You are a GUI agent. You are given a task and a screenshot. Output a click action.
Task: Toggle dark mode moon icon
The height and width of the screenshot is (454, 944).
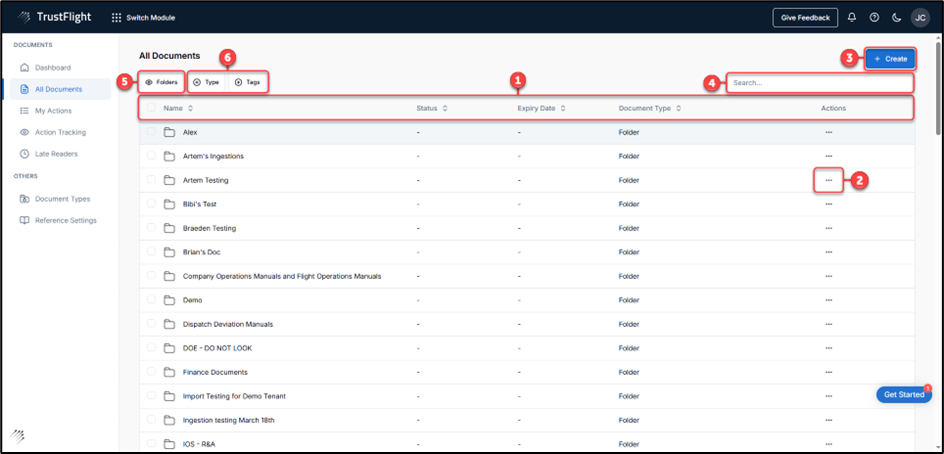tap(897, 17)
